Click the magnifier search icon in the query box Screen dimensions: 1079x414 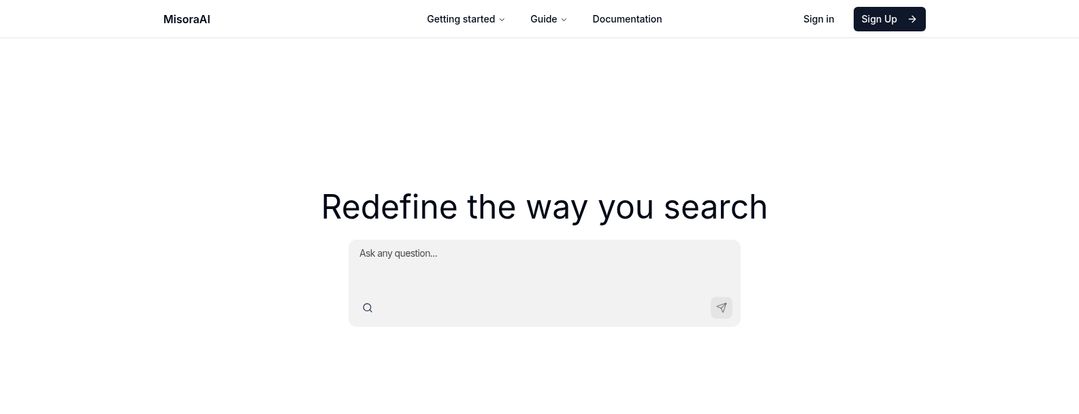[367, 308]
